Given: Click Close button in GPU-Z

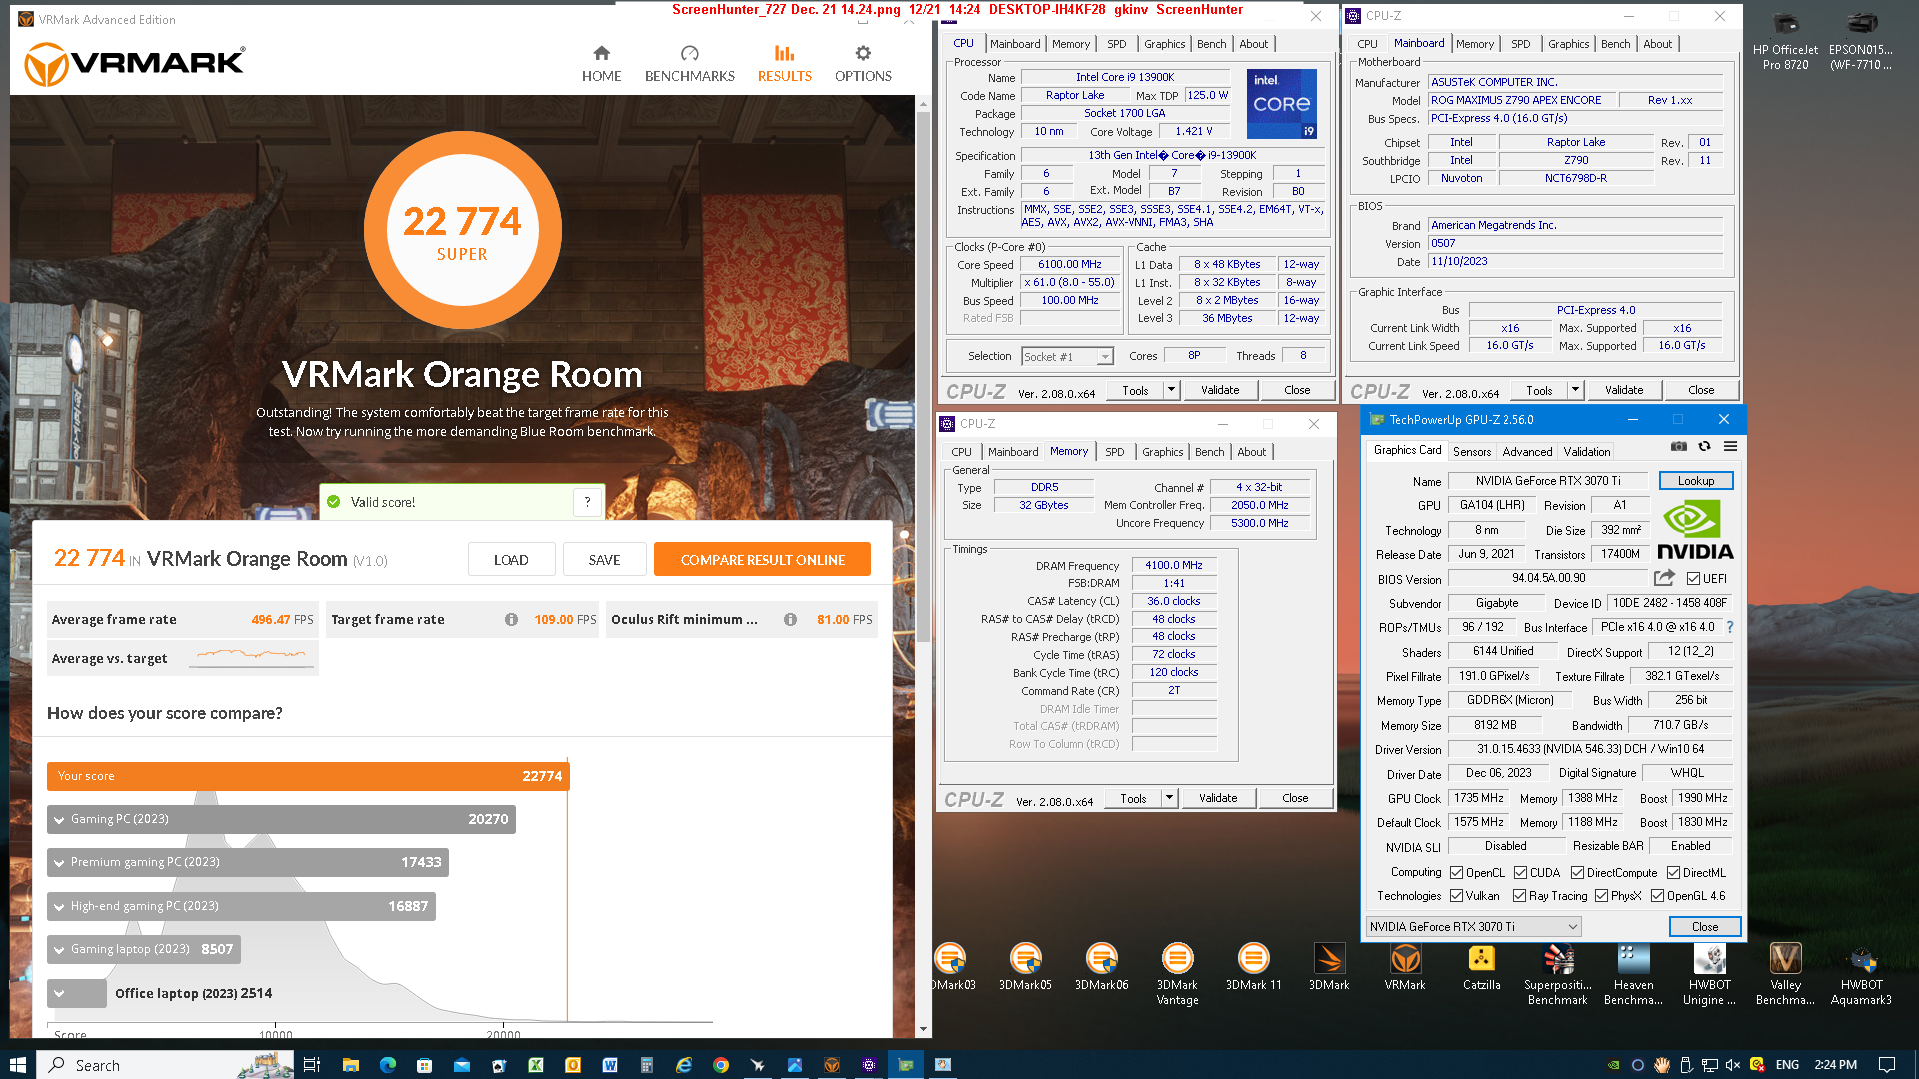Looking at the screenshot, I should (1704, 927).
